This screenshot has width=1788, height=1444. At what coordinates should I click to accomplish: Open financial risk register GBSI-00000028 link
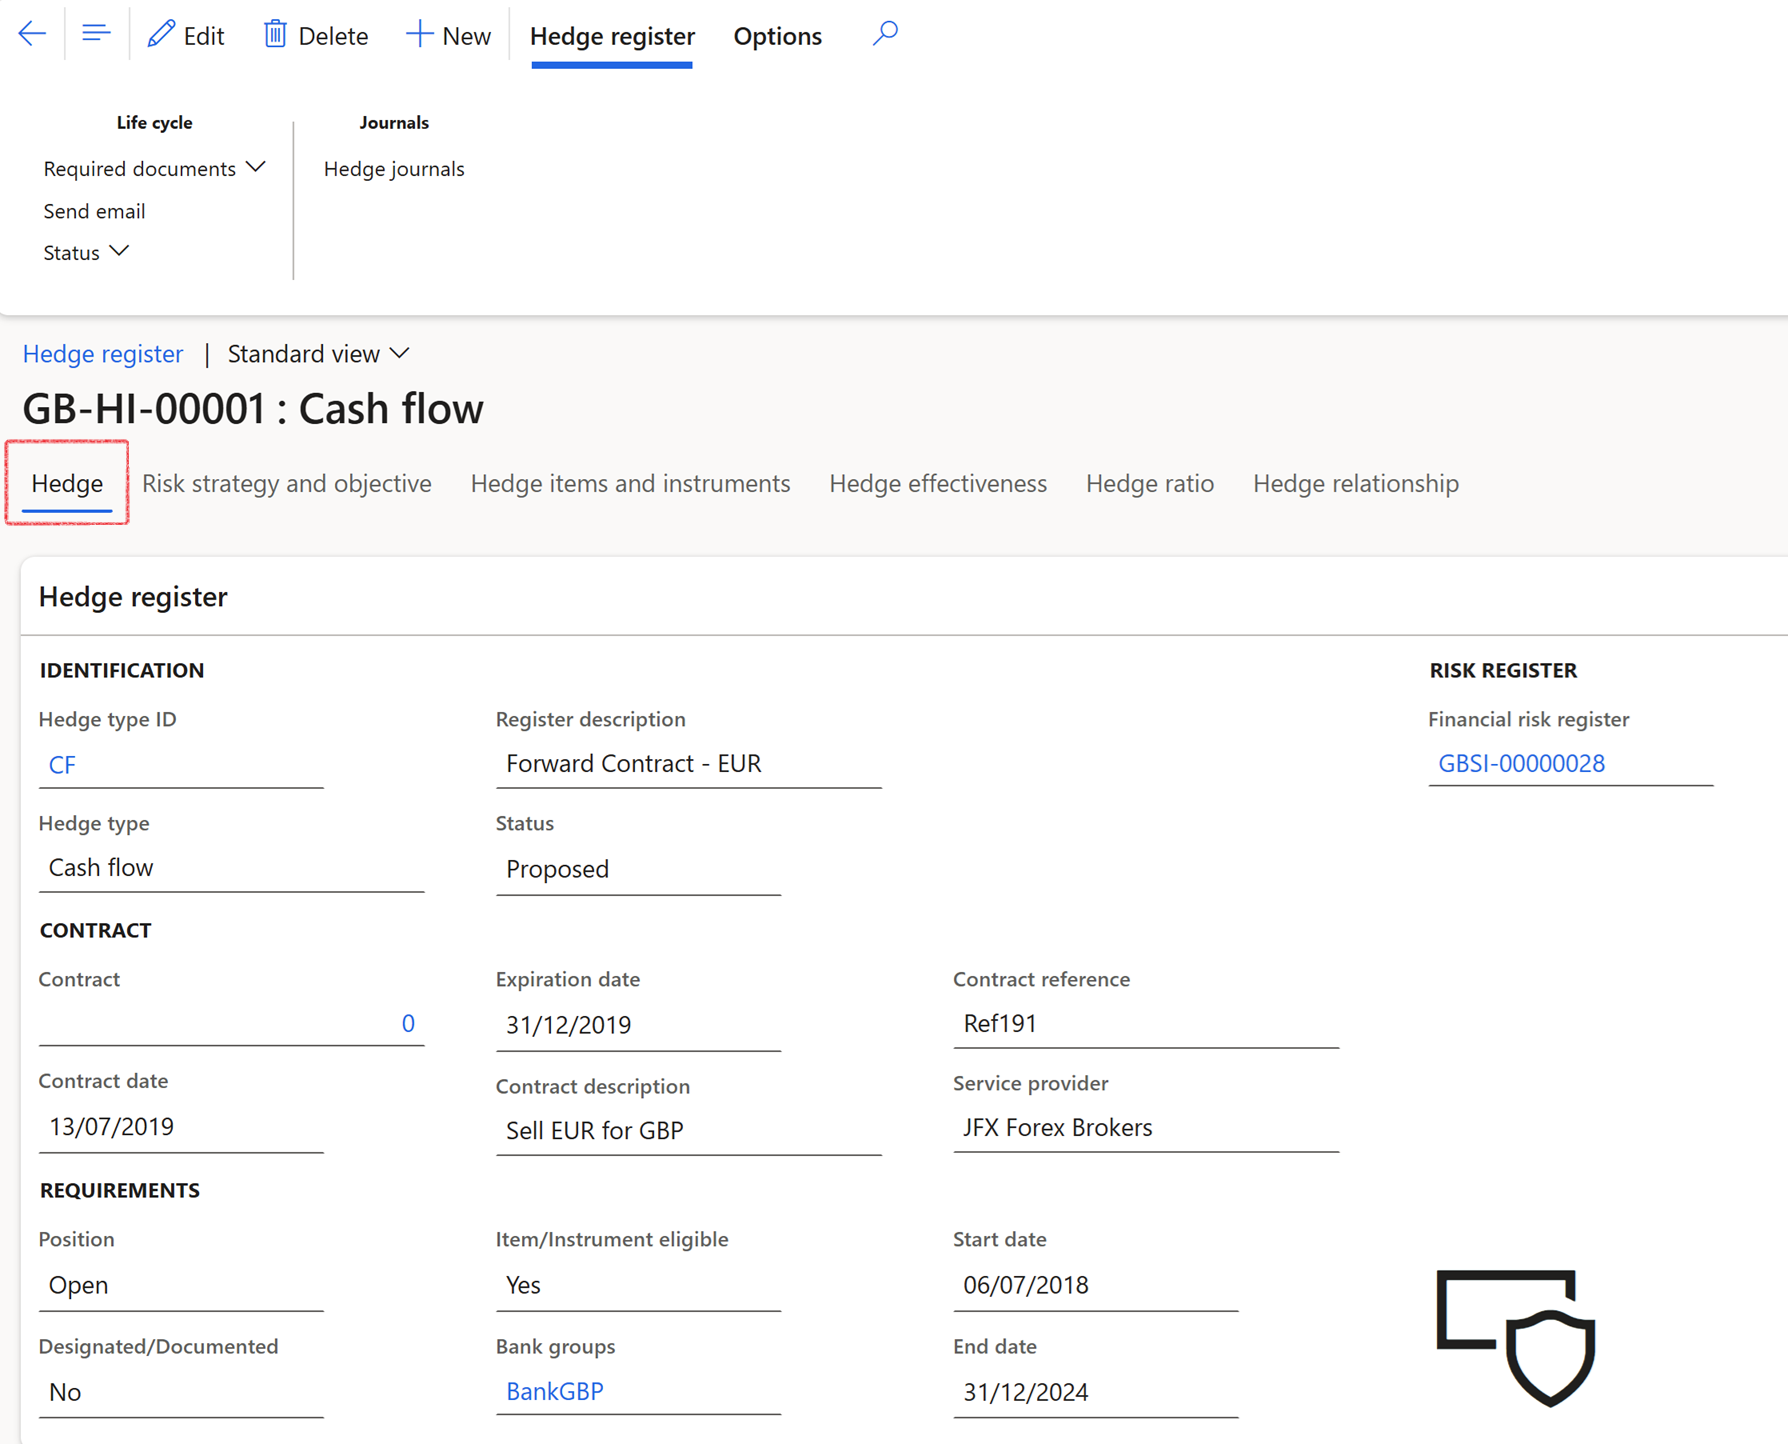click(1521, 763)
